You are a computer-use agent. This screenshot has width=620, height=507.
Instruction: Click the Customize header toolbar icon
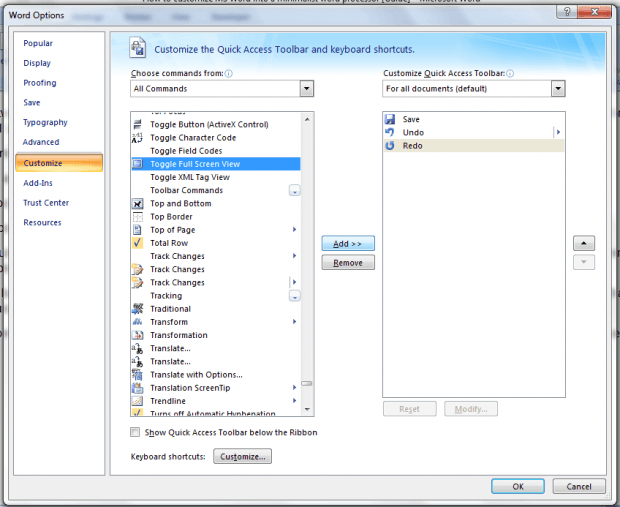[138, 48]
